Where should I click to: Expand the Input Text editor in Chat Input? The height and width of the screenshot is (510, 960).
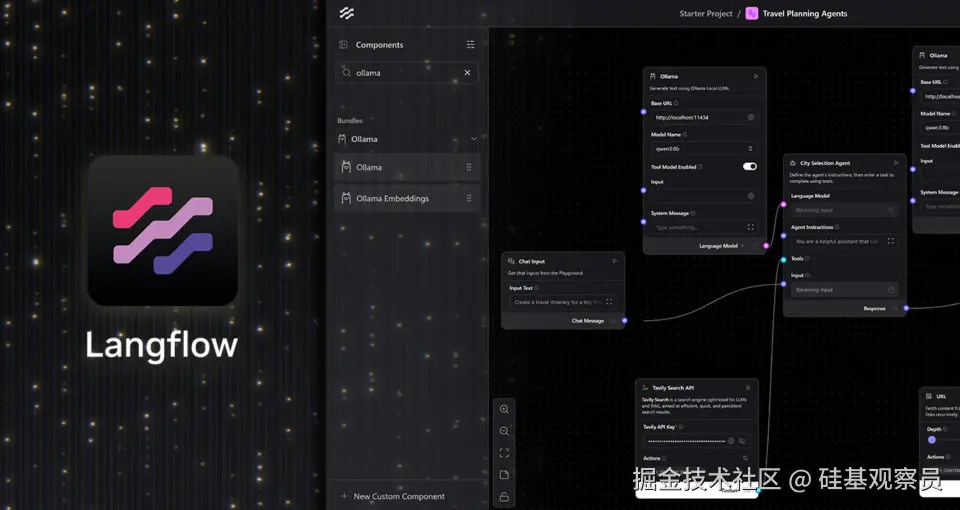pyautogui.click(x=609, y=302)
